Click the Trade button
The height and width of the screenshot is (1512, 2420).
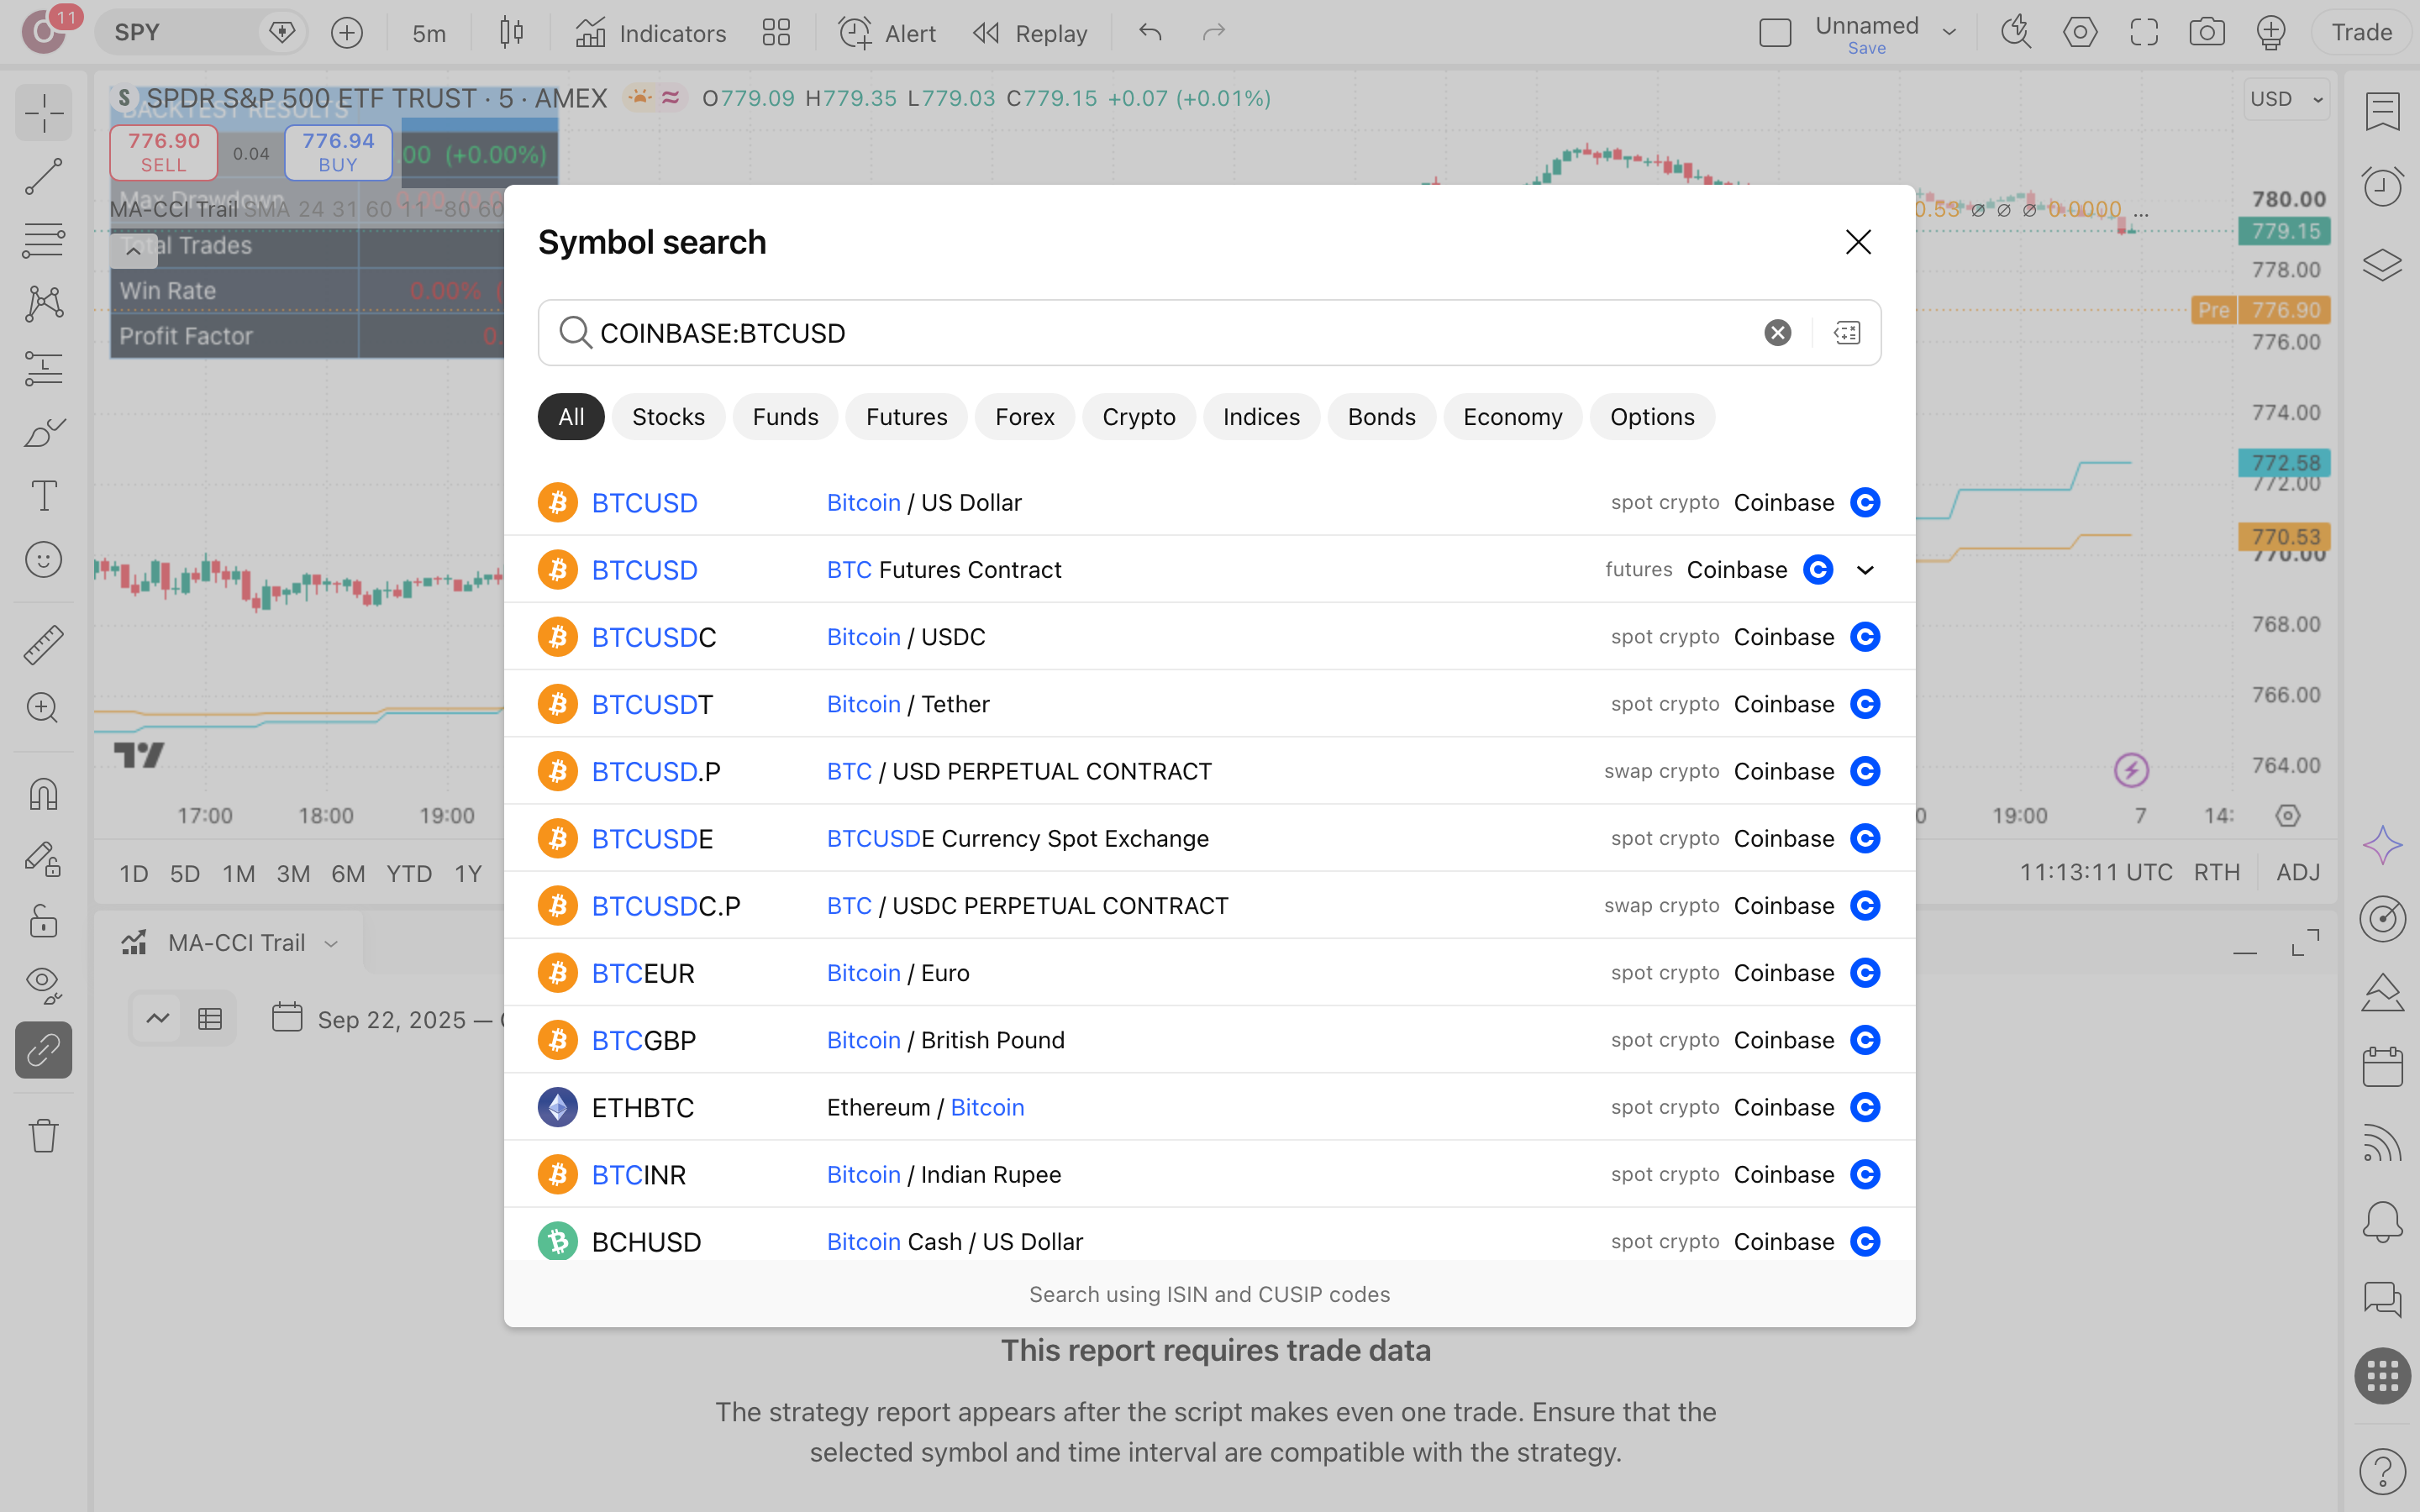(2361, 33)
